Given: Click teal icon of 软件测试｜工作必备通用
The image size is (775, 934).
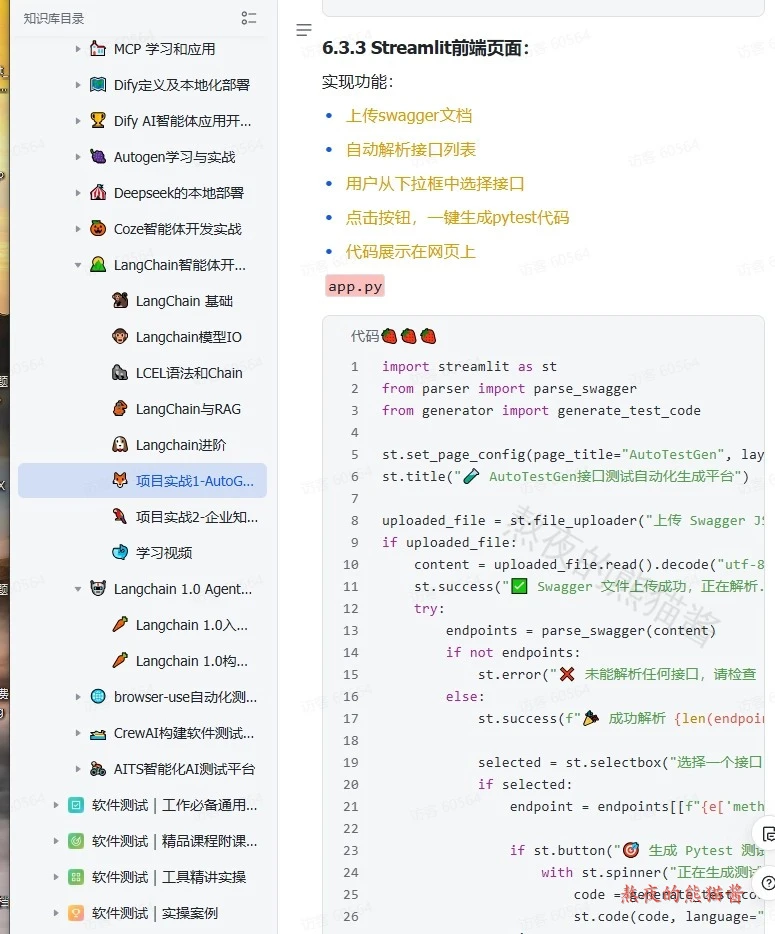Looking at the screenshot, I should [x=76, y=805].
